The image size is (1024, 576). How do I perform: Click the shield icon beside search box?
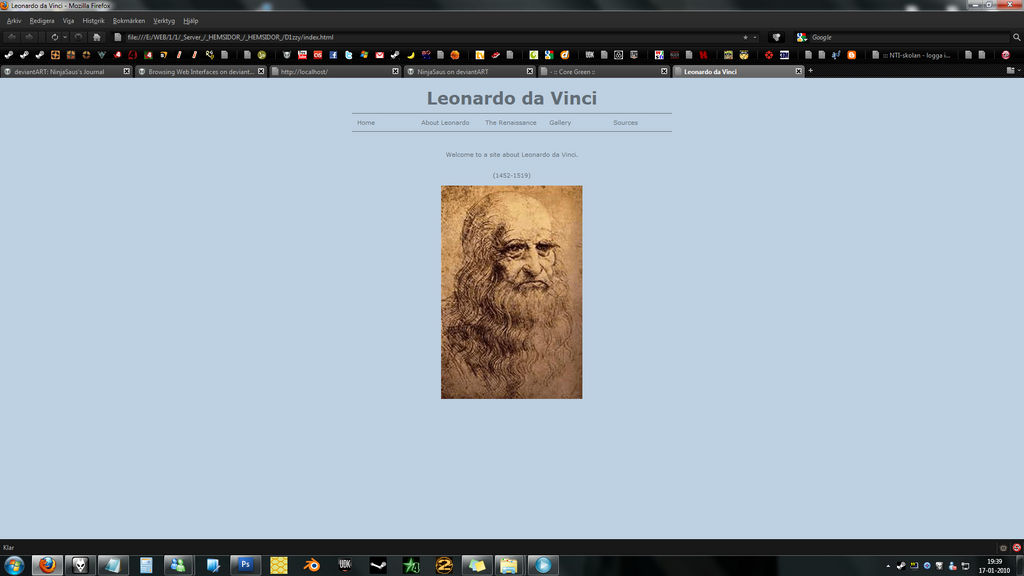tap(776, 37)
